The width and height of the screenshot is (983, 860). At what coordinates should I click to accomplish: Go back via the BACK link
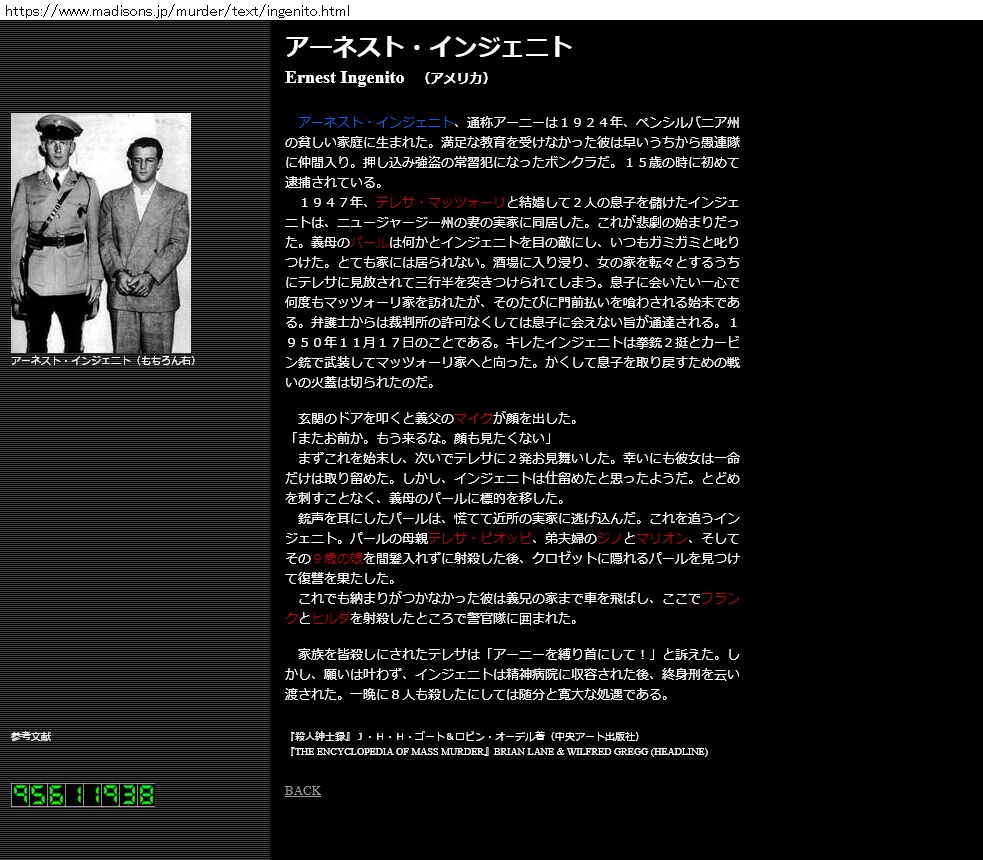[303, 791]
